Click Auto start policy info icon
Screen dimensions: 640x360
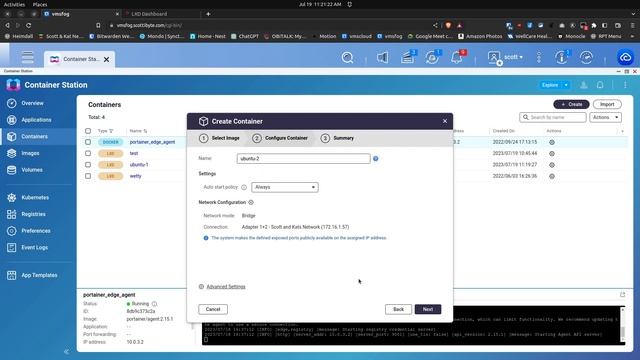(244, 187)
